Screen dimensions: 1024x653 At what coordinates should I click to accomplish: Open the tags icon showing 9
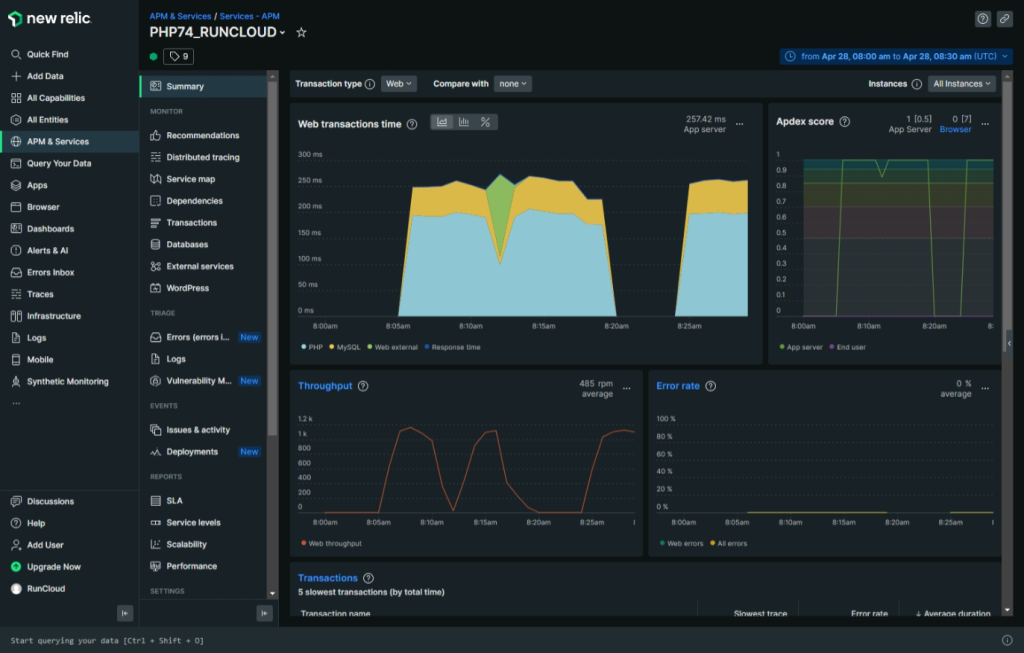178,56
